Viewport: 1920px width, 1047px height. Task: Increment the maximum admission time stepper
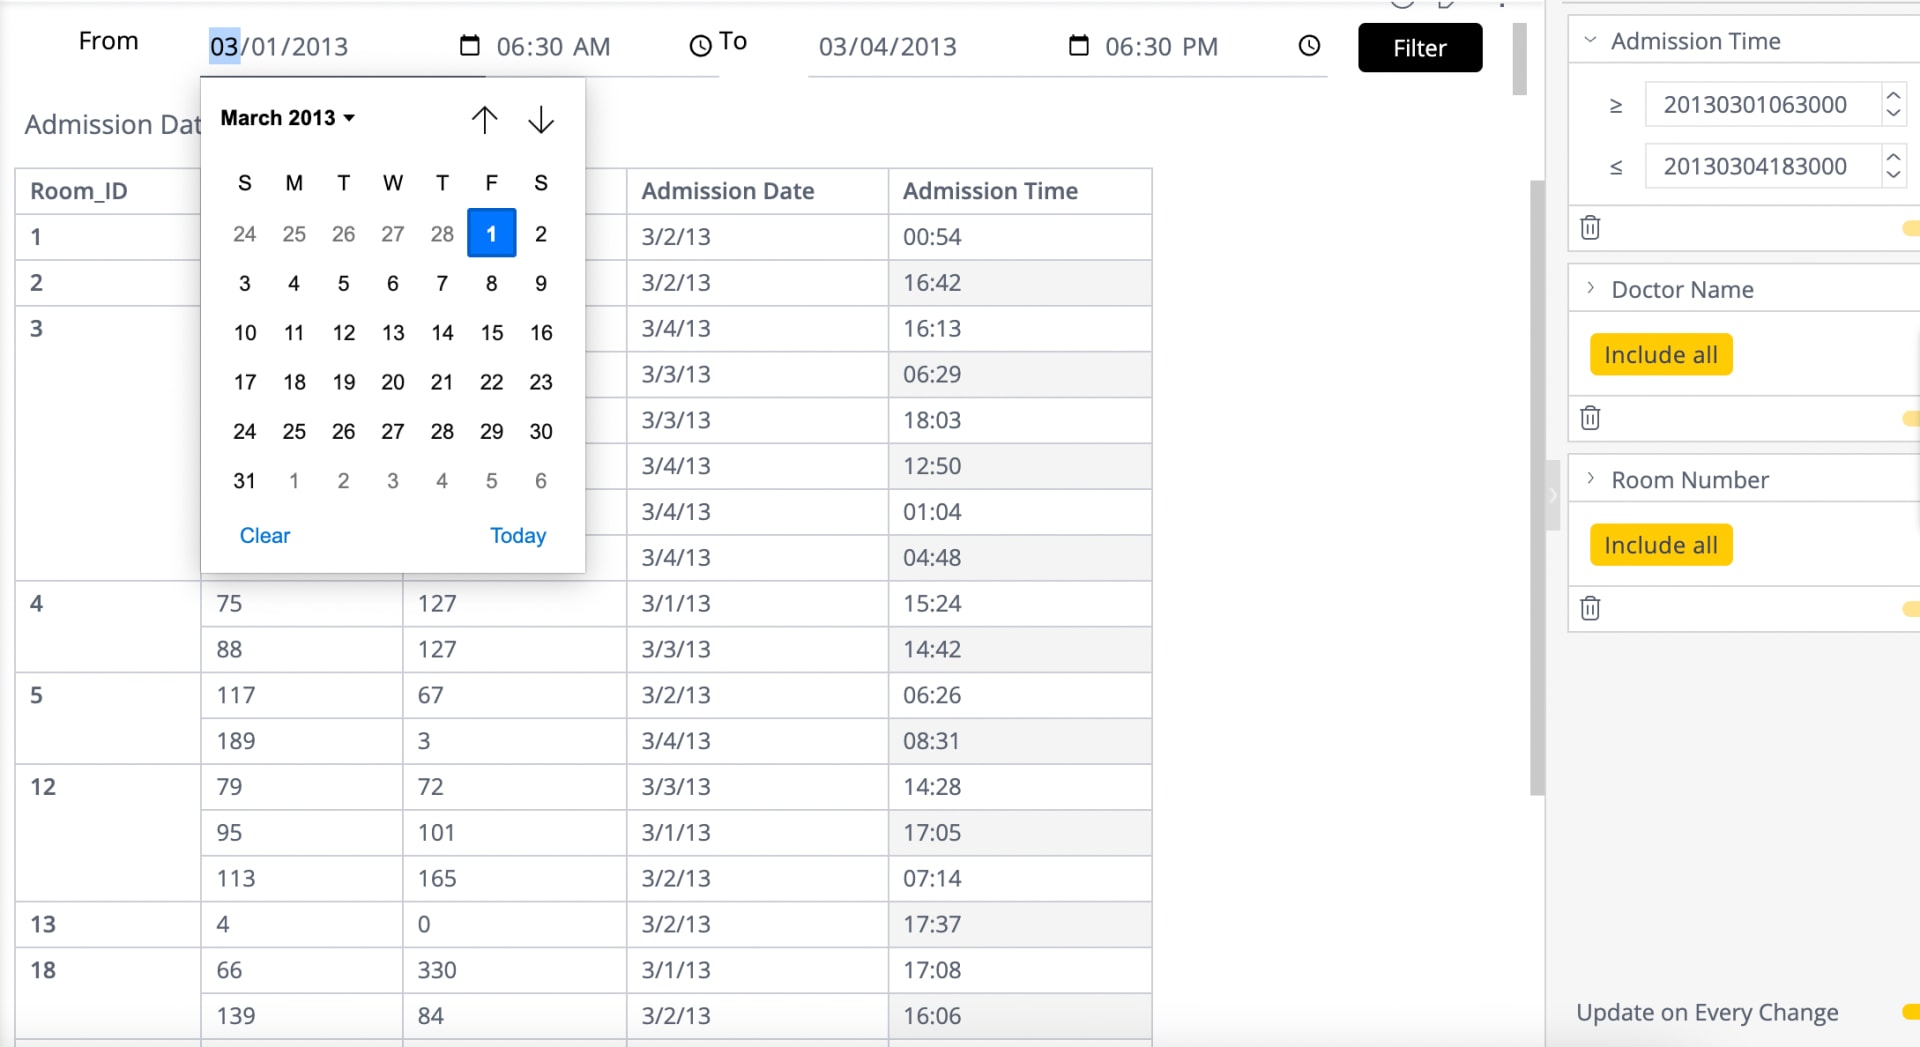(1893, 157)
